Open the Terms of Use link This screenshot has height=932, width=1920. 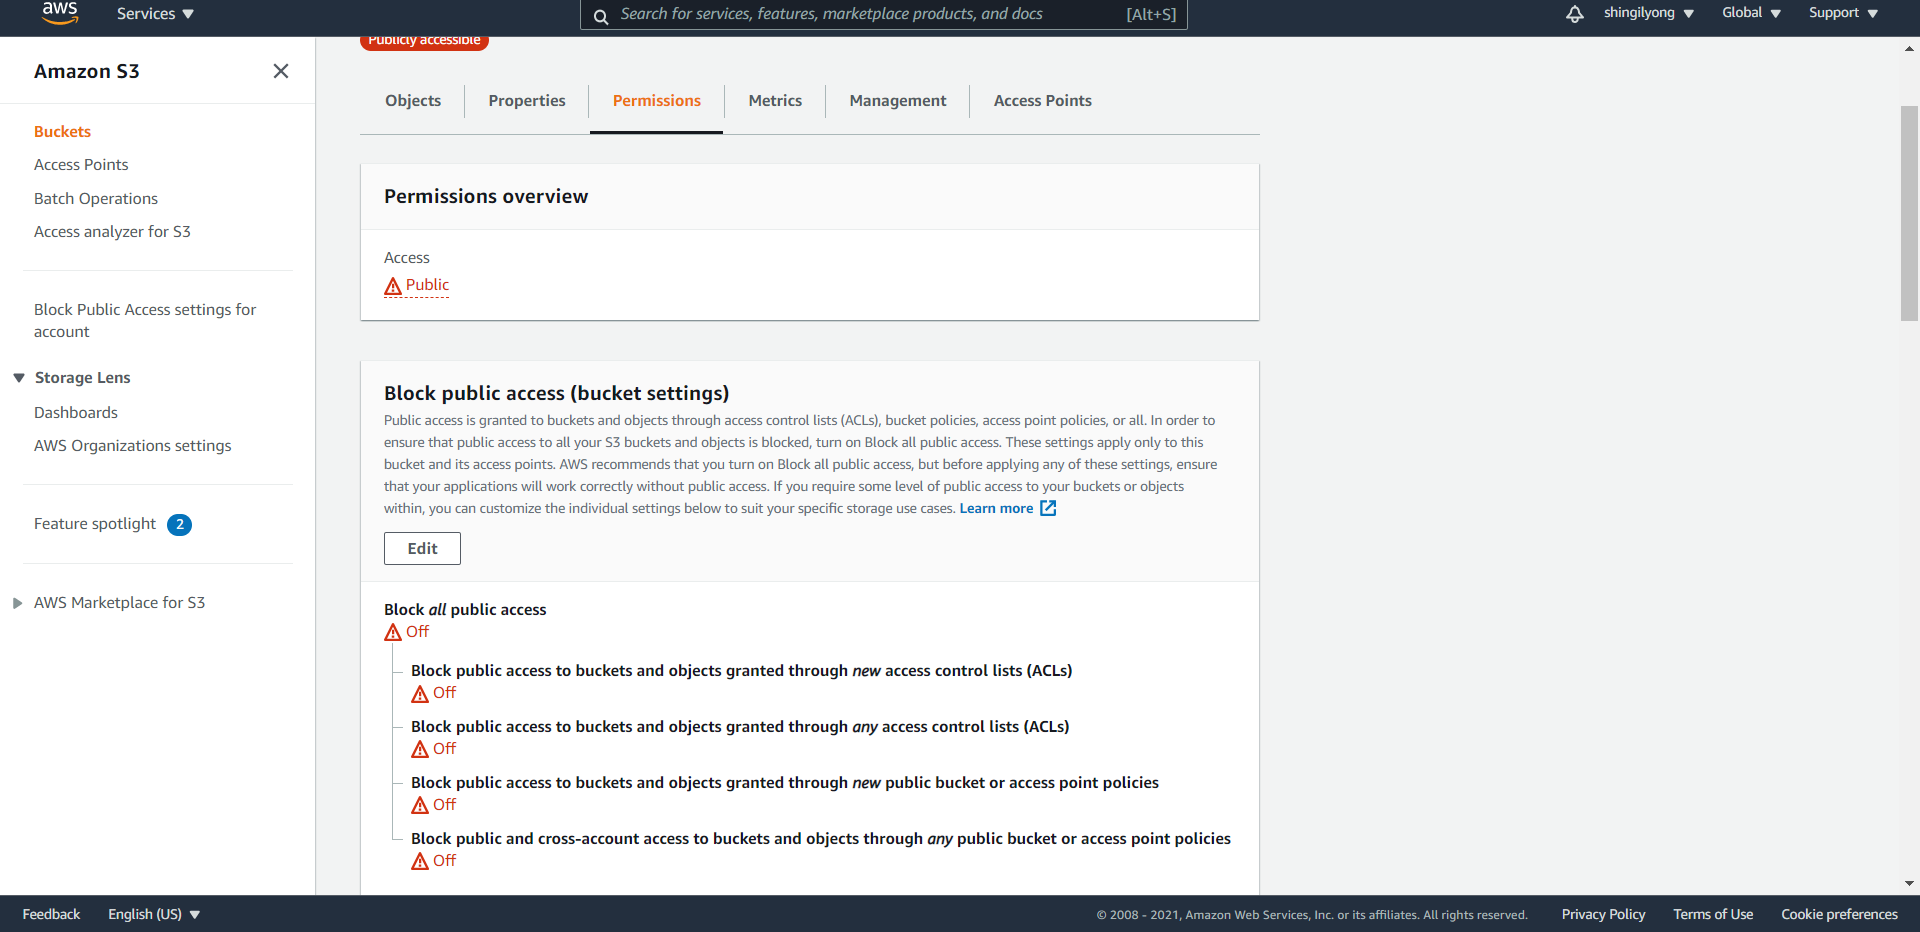pos(1713,915)
